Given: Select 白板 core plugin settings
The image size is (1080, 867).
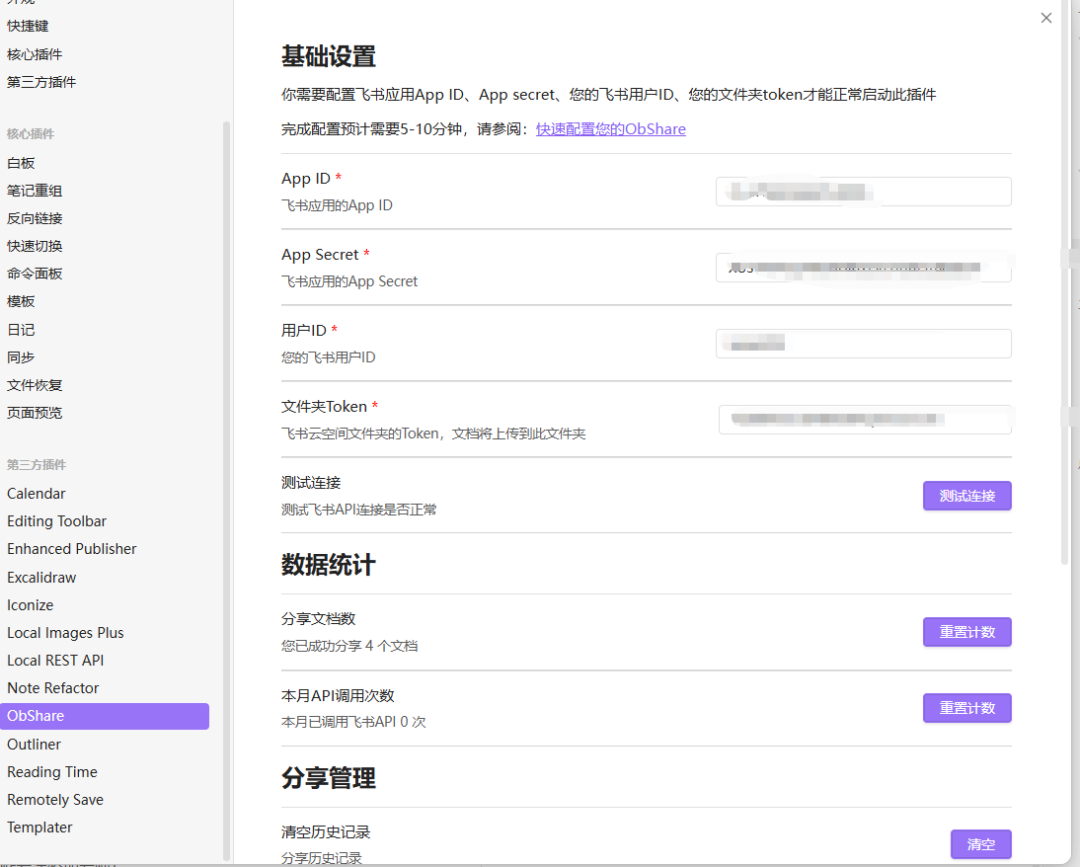Looking at the screenshot, I should [21, 163].
